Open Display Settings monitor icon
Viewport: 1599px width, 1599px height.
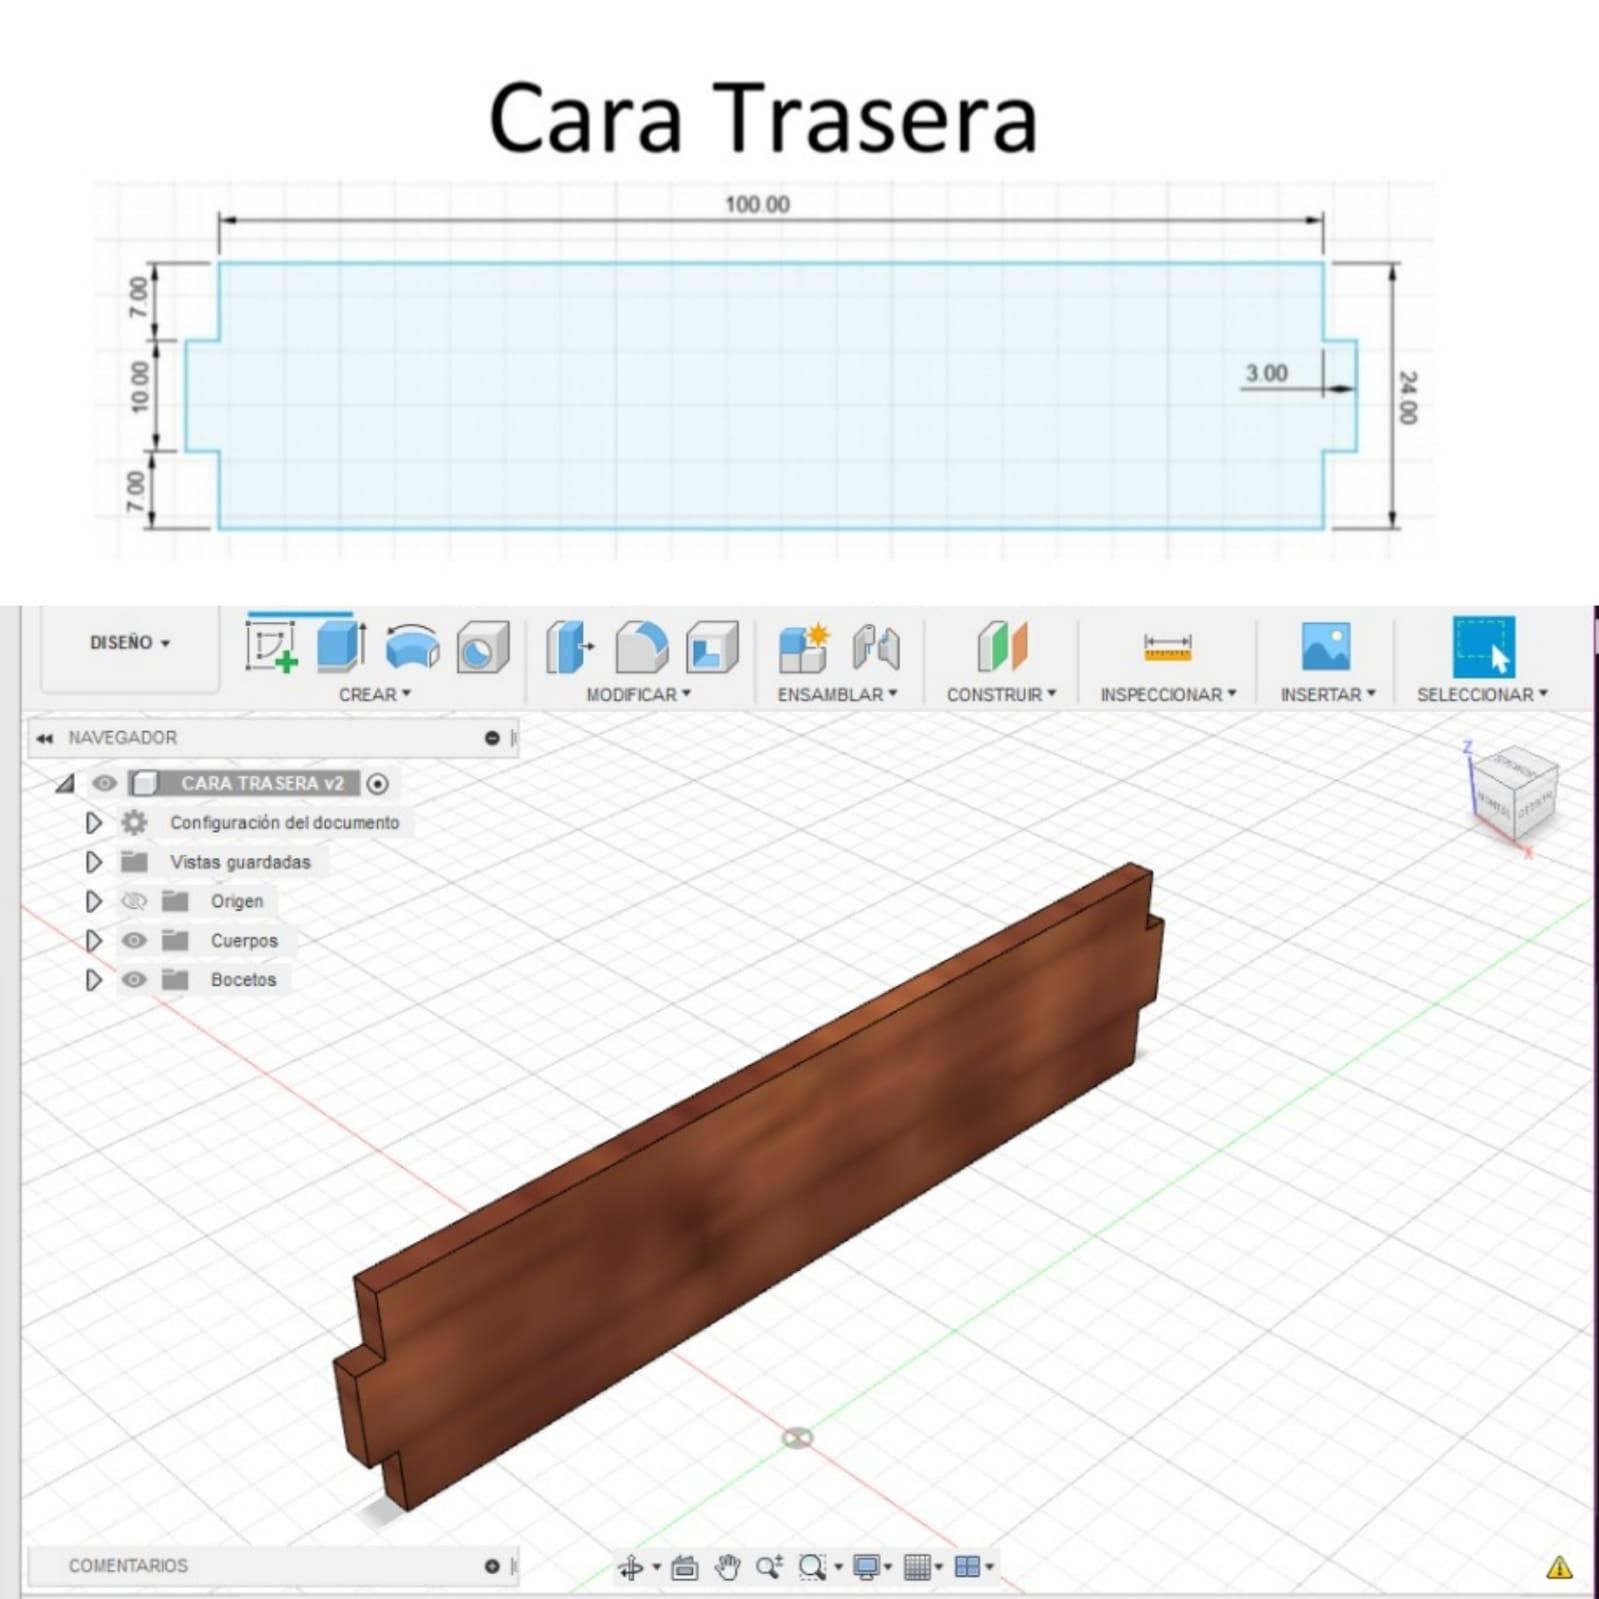tap(866, 1567)
